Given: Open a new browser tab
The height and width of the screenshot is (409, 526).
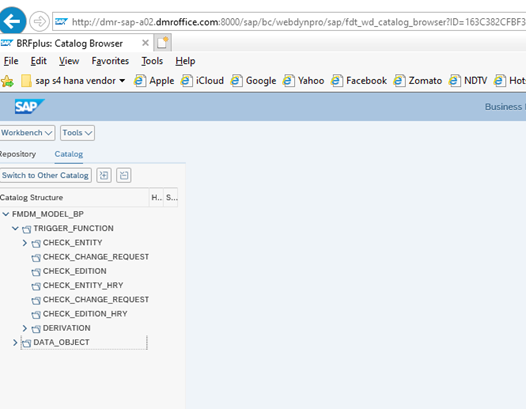Looking at the screenshot, I should tap(163, 43).
